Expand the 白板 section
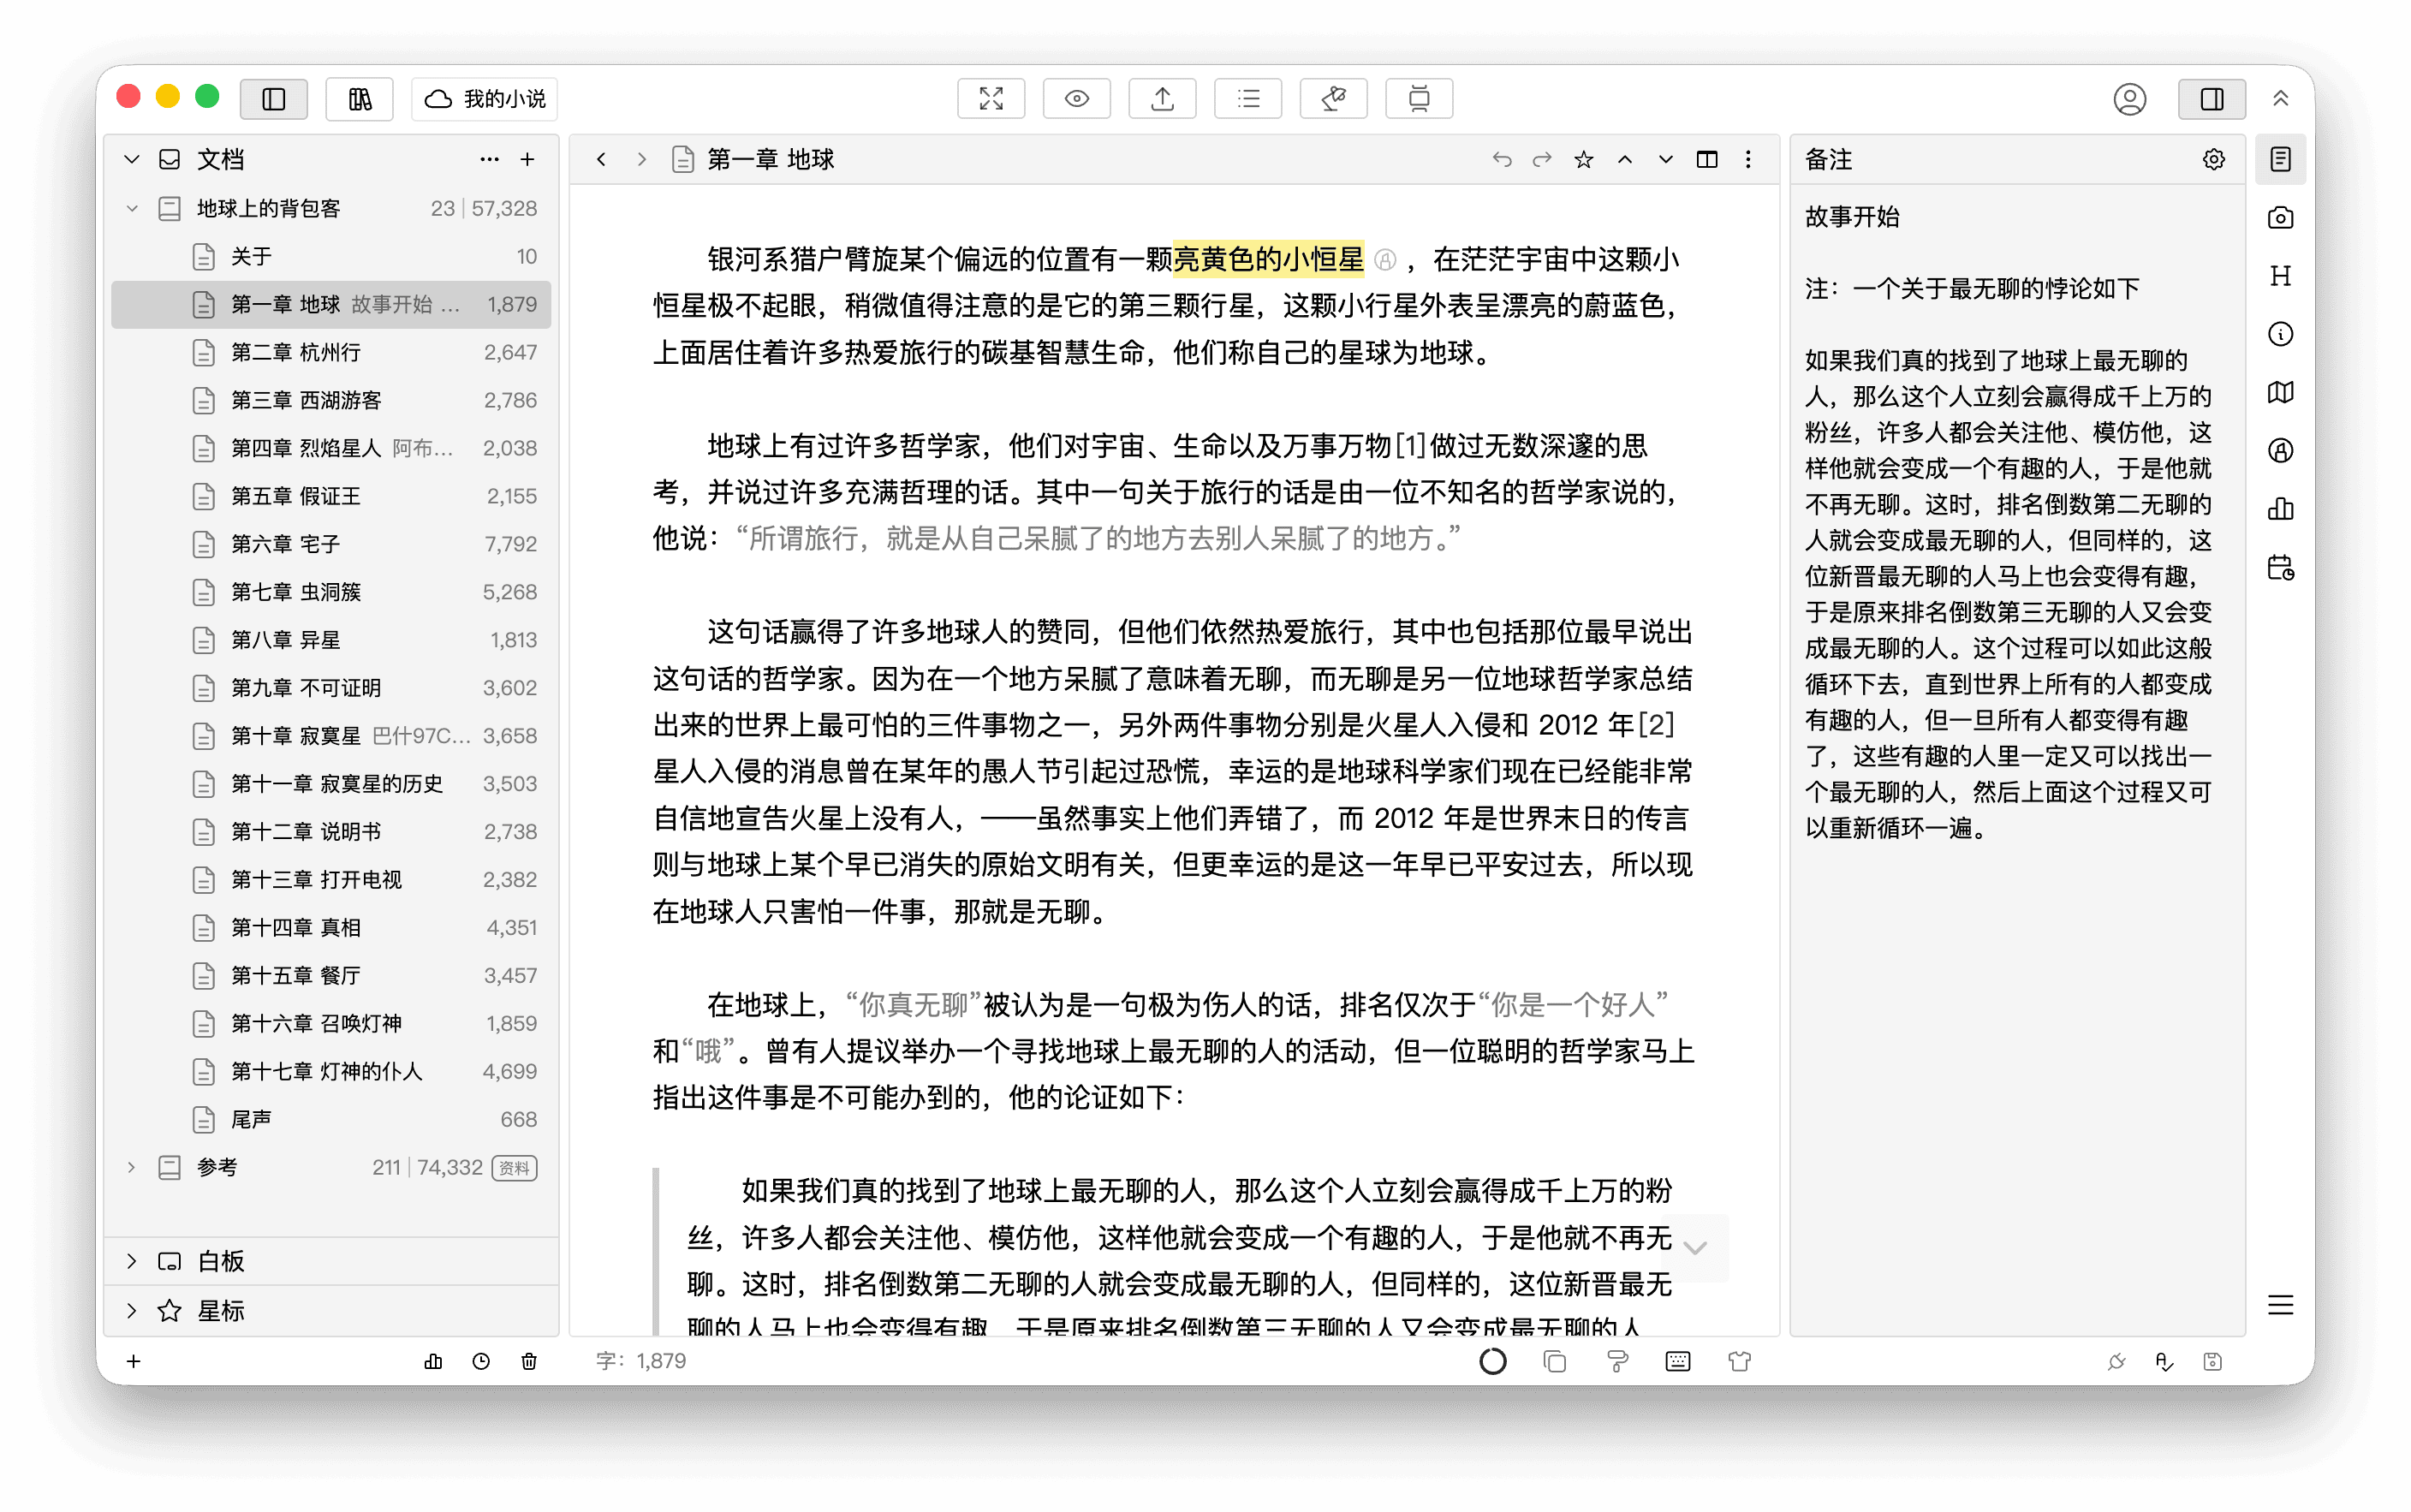 (x=132, y=1261)
